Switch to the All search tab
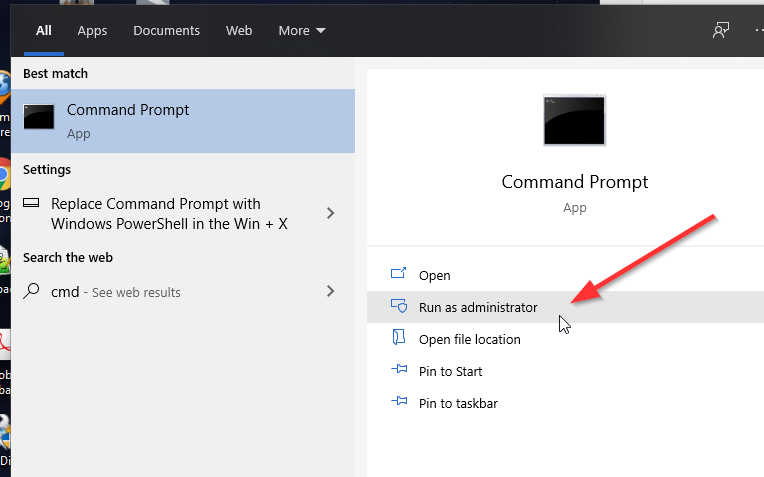The width and height of the screenshot is (764, 477). 43,31
